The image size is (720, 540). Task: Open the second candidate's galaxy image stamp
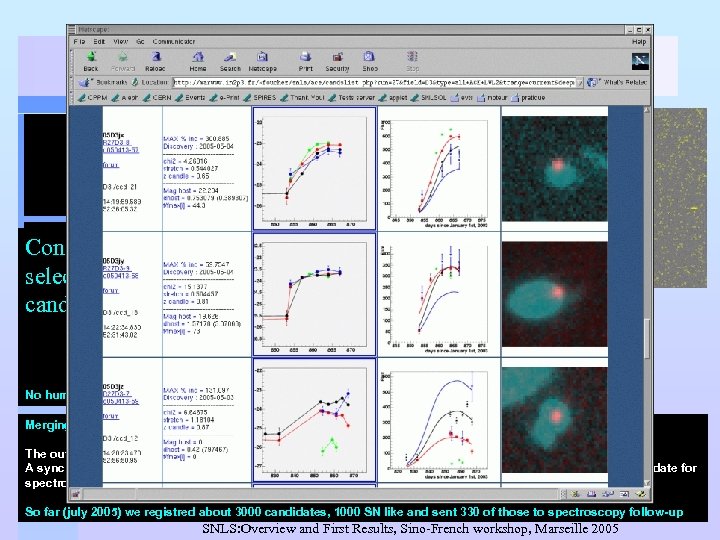[555, 294]
